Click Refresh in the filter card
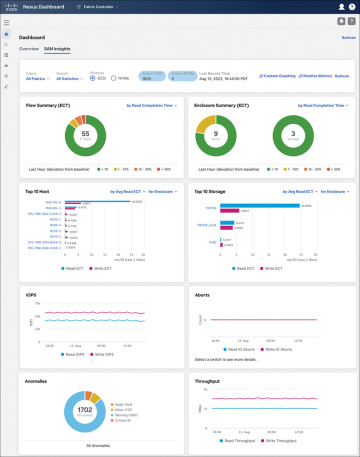The height and width of the screenshot is (457, 360). tap(342, 76)
